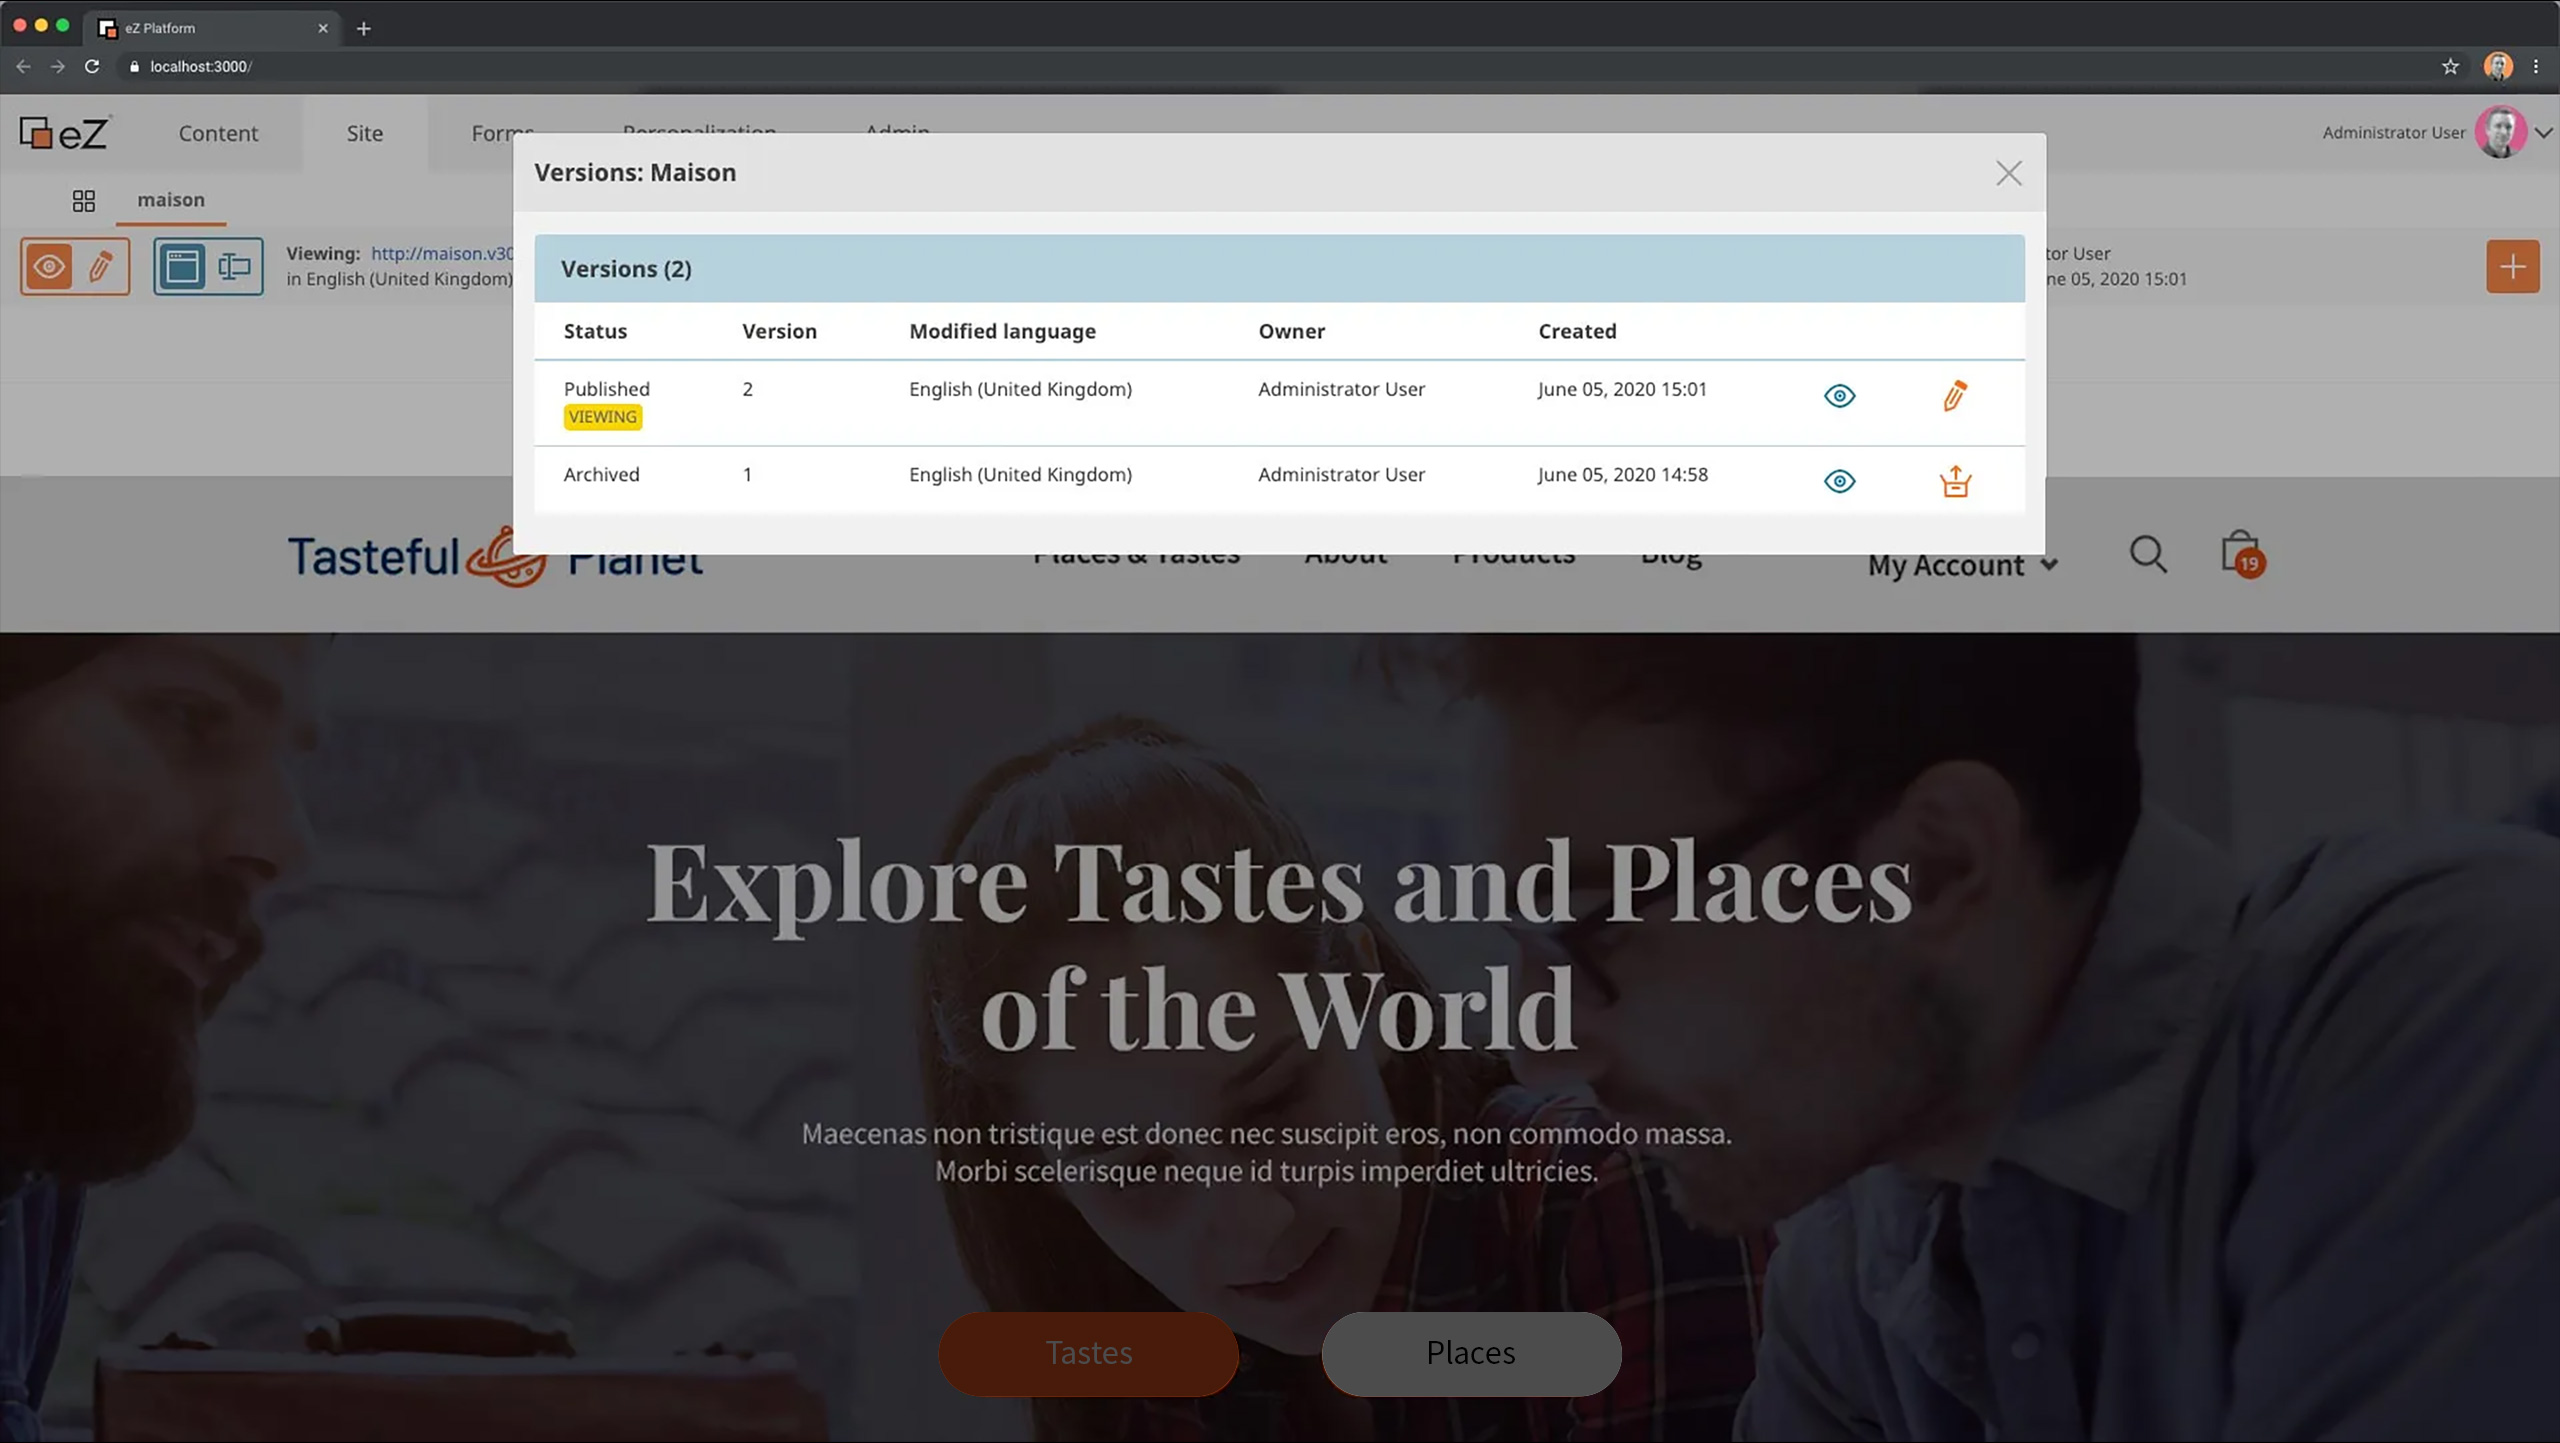Edit version 2 with pencil icon
This screenshot has height=1443, width=2560.
(x=1955, y=396)
